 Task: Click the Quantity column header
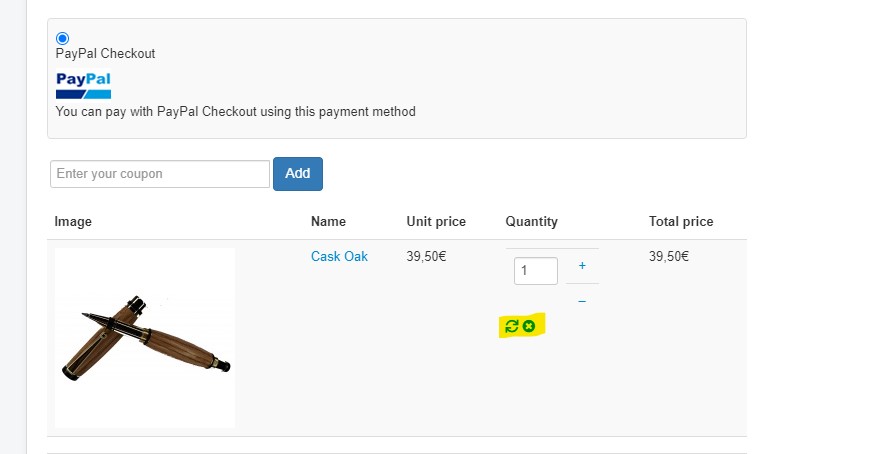pos(531,222)
